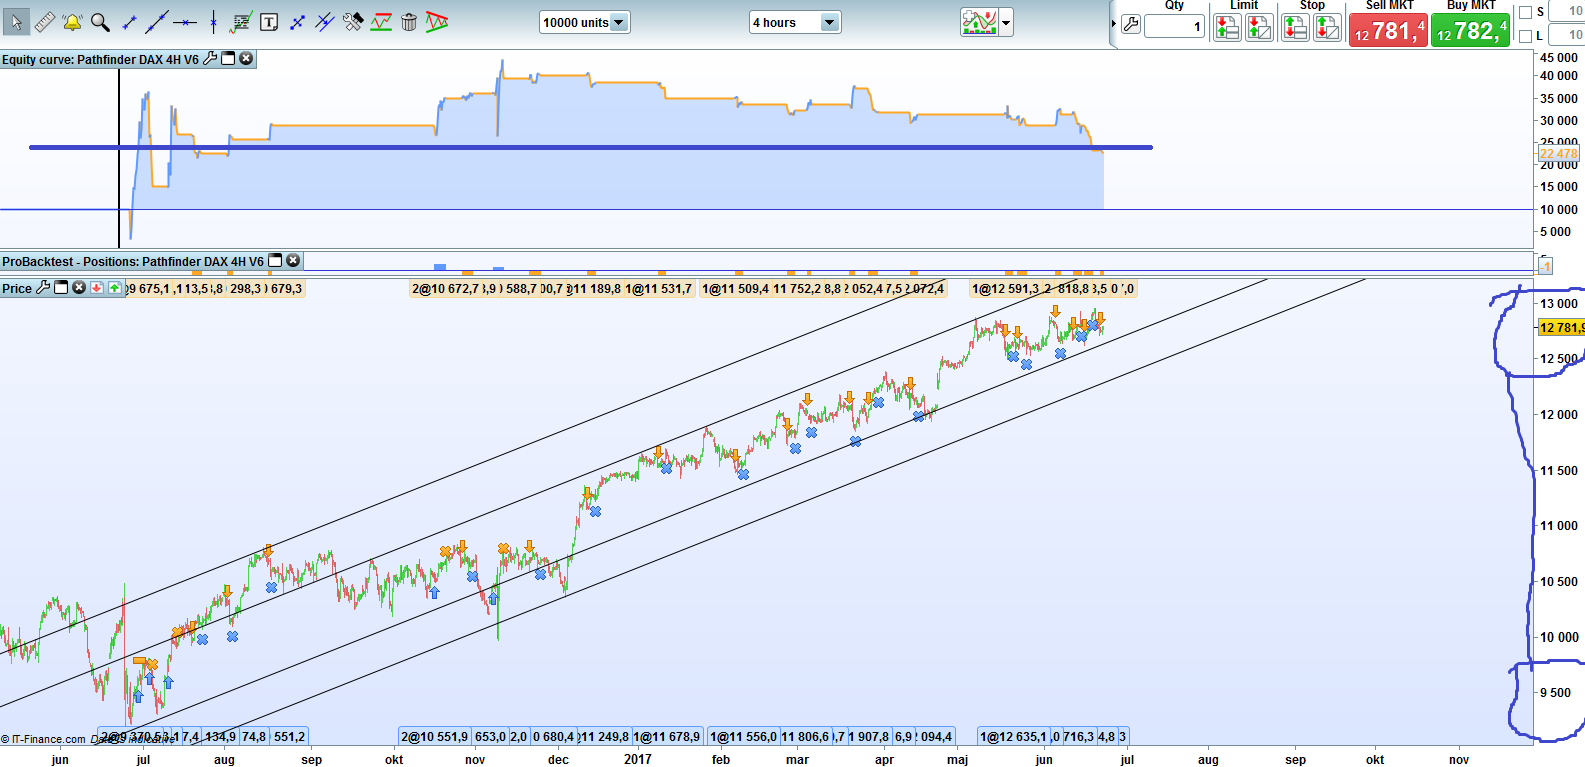The height and width of the screenshot is (767, 1585).
Task: Open the alert bell tool
Action: point(72,22)
